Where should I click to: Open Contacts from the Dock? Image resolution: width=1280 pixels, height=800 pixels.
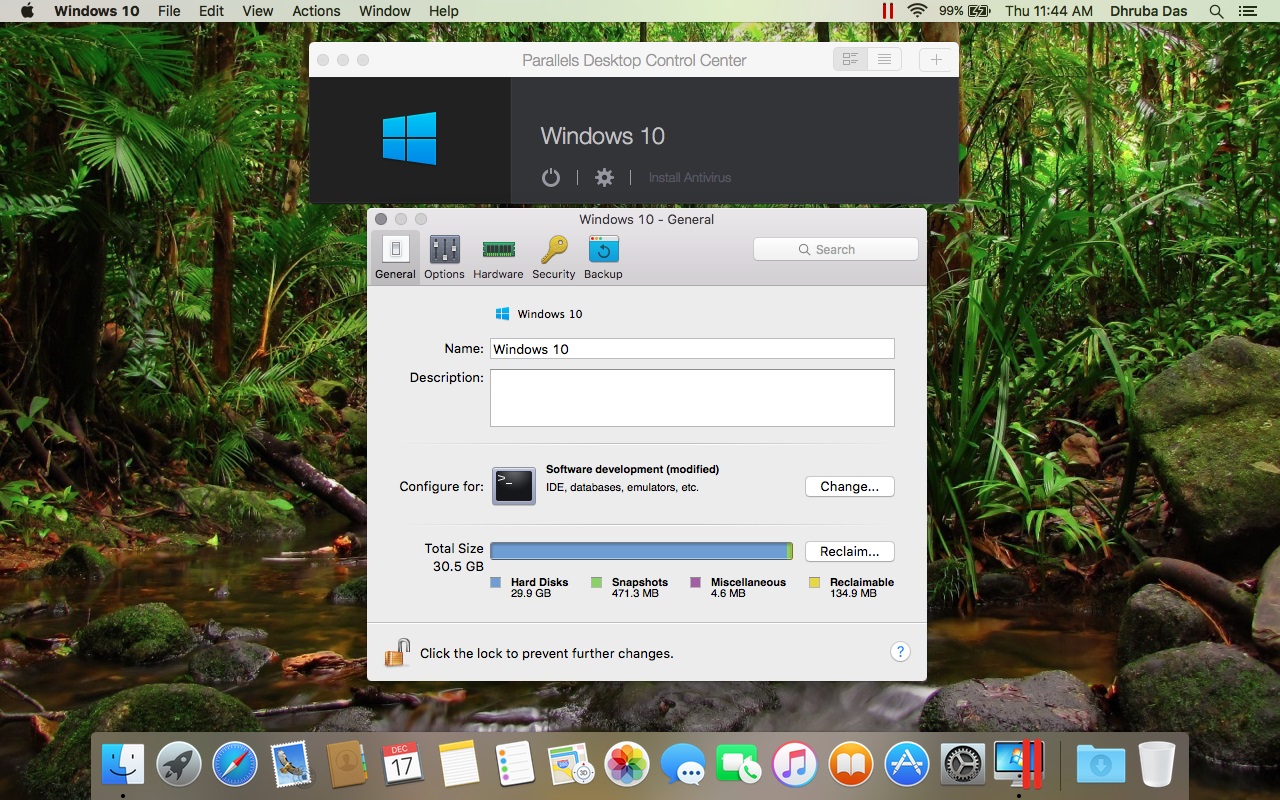pyautogui.click(x=349, y=765)
